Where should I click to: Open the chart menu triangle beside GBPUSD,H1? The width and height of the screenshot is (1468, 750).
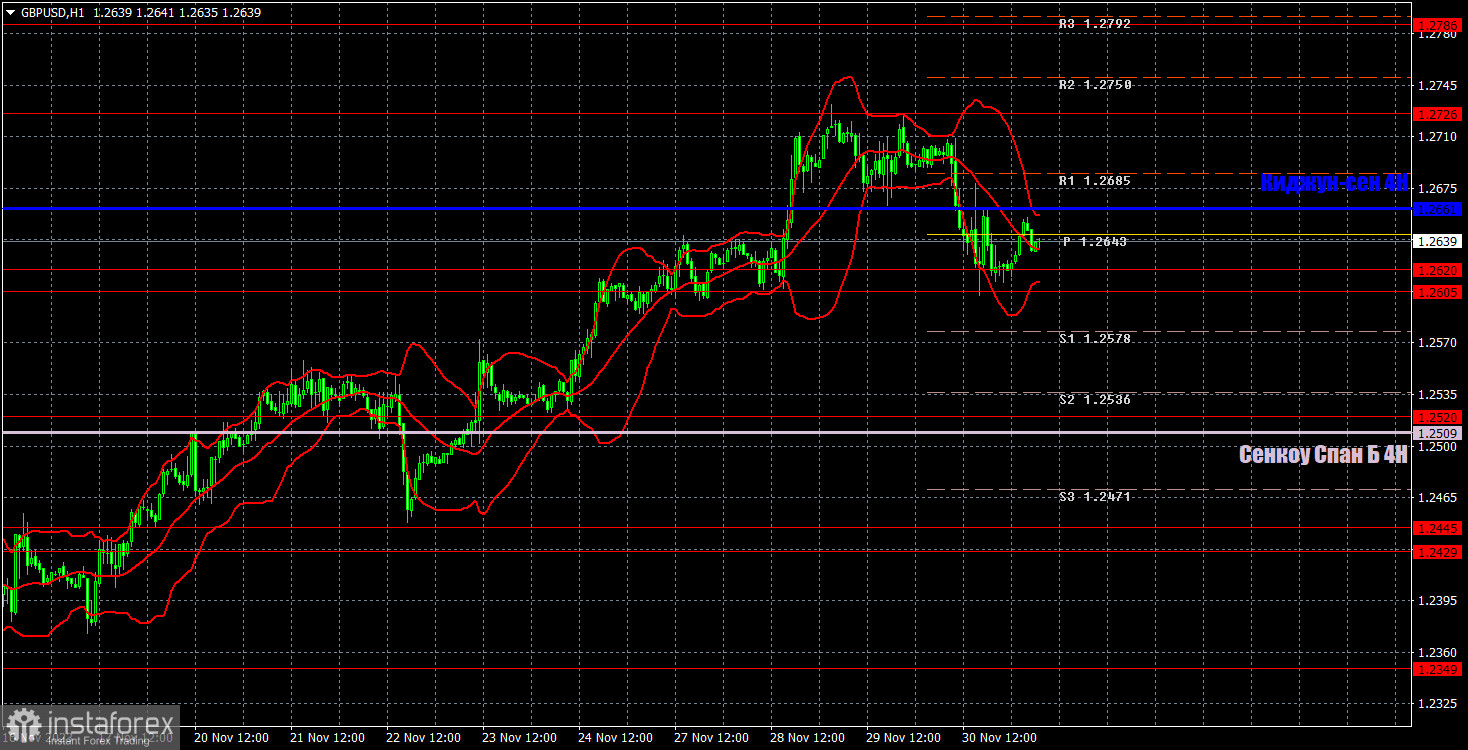(11, 13)
